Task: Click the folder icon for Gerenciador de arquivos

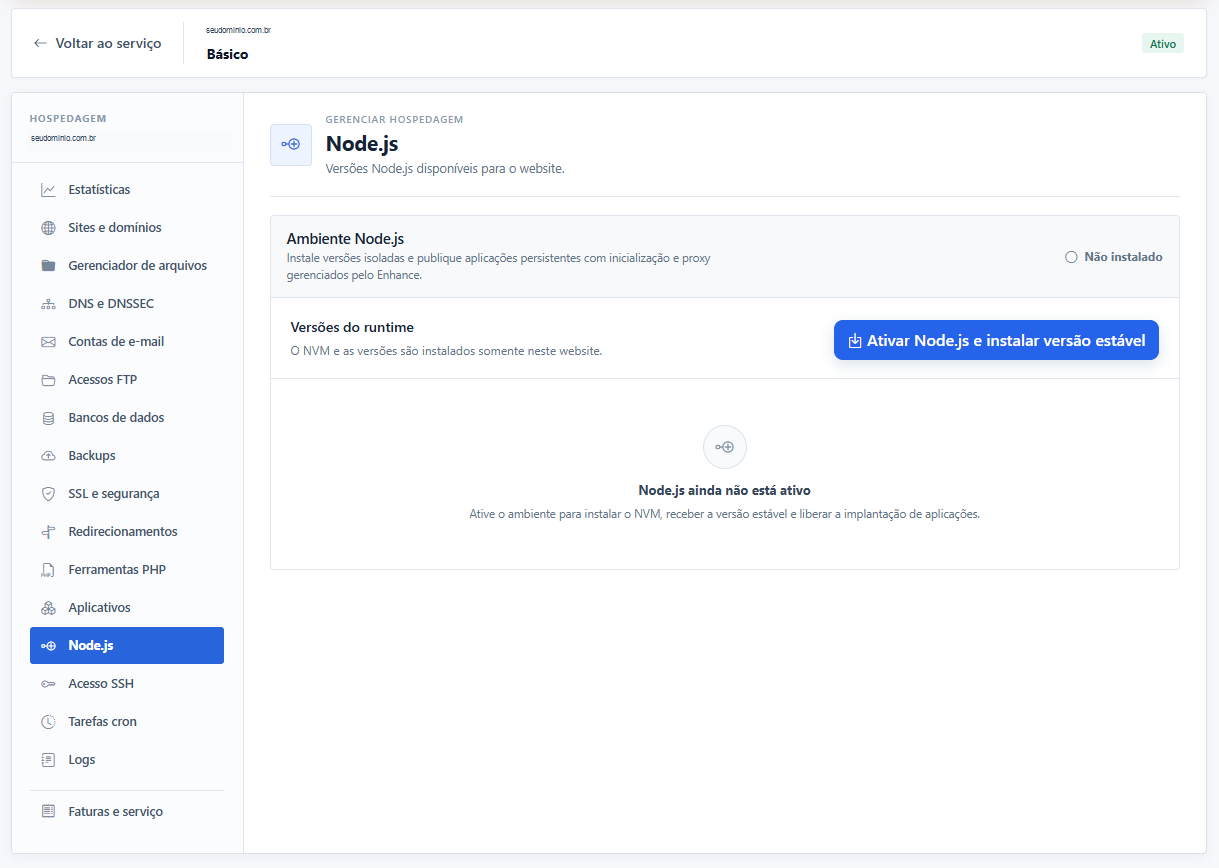Action: tap(48, 266)
